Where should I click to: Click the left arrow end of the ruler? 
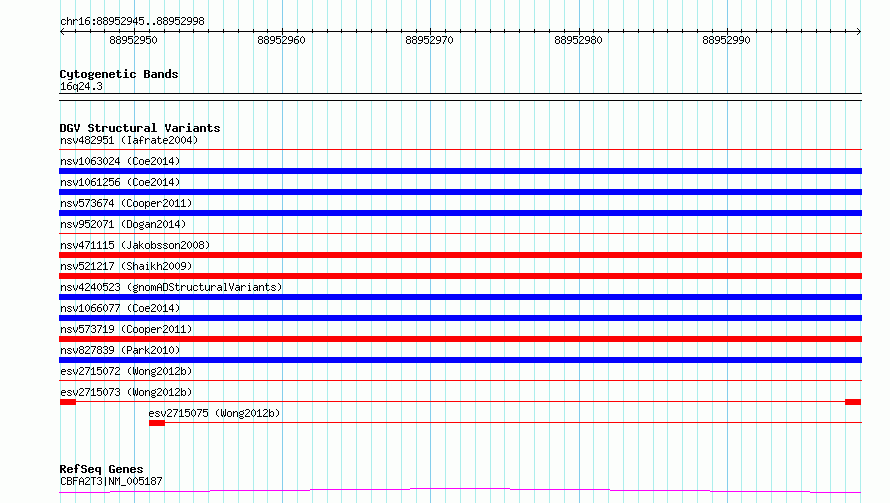pos(62,31)
